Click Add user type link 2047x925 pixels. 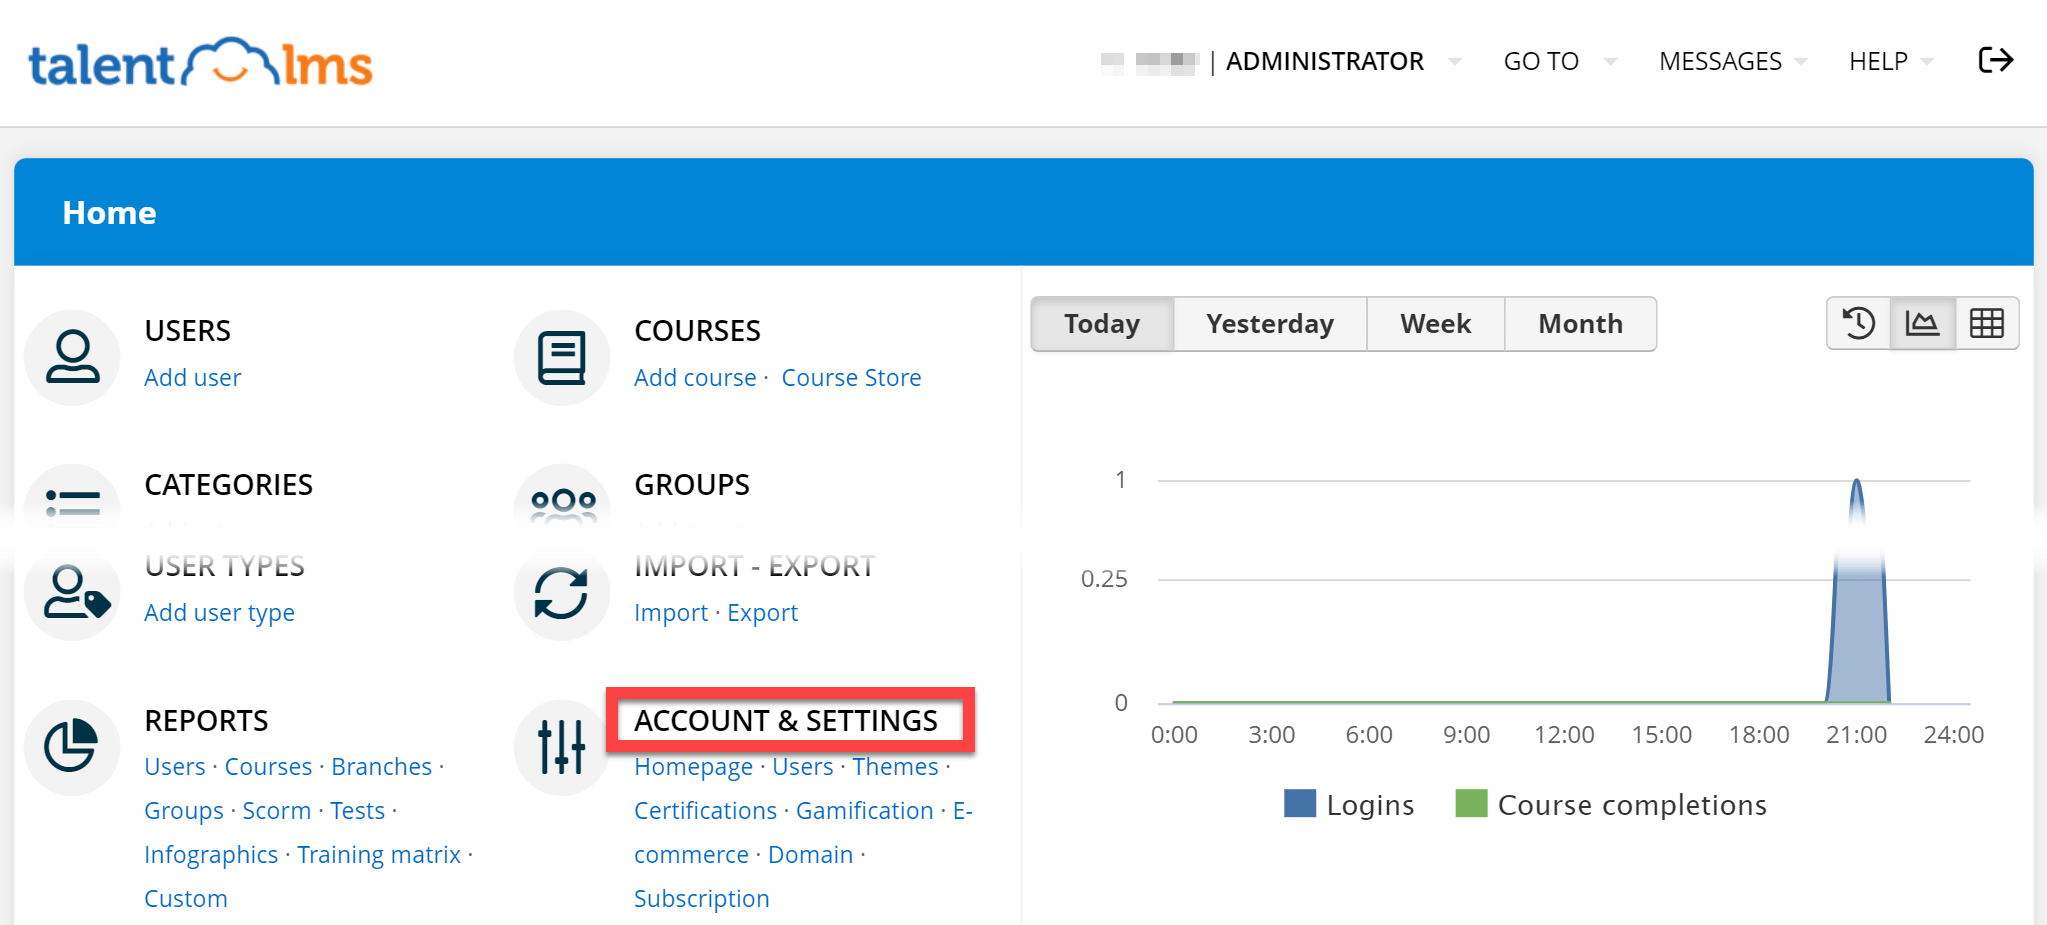tap(219, 612)
